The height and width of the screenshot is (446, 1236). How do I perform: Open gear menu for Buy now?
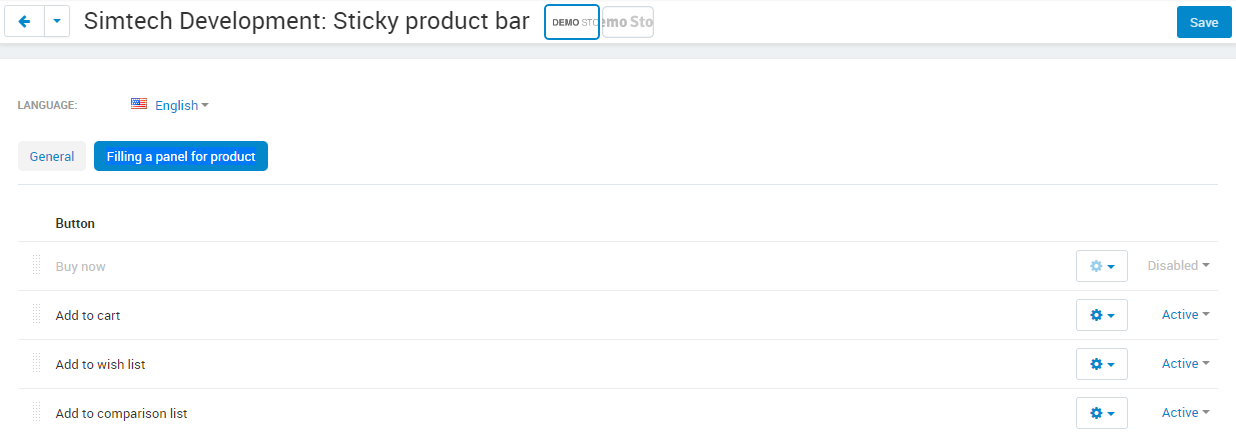(x=1102, y=266)
